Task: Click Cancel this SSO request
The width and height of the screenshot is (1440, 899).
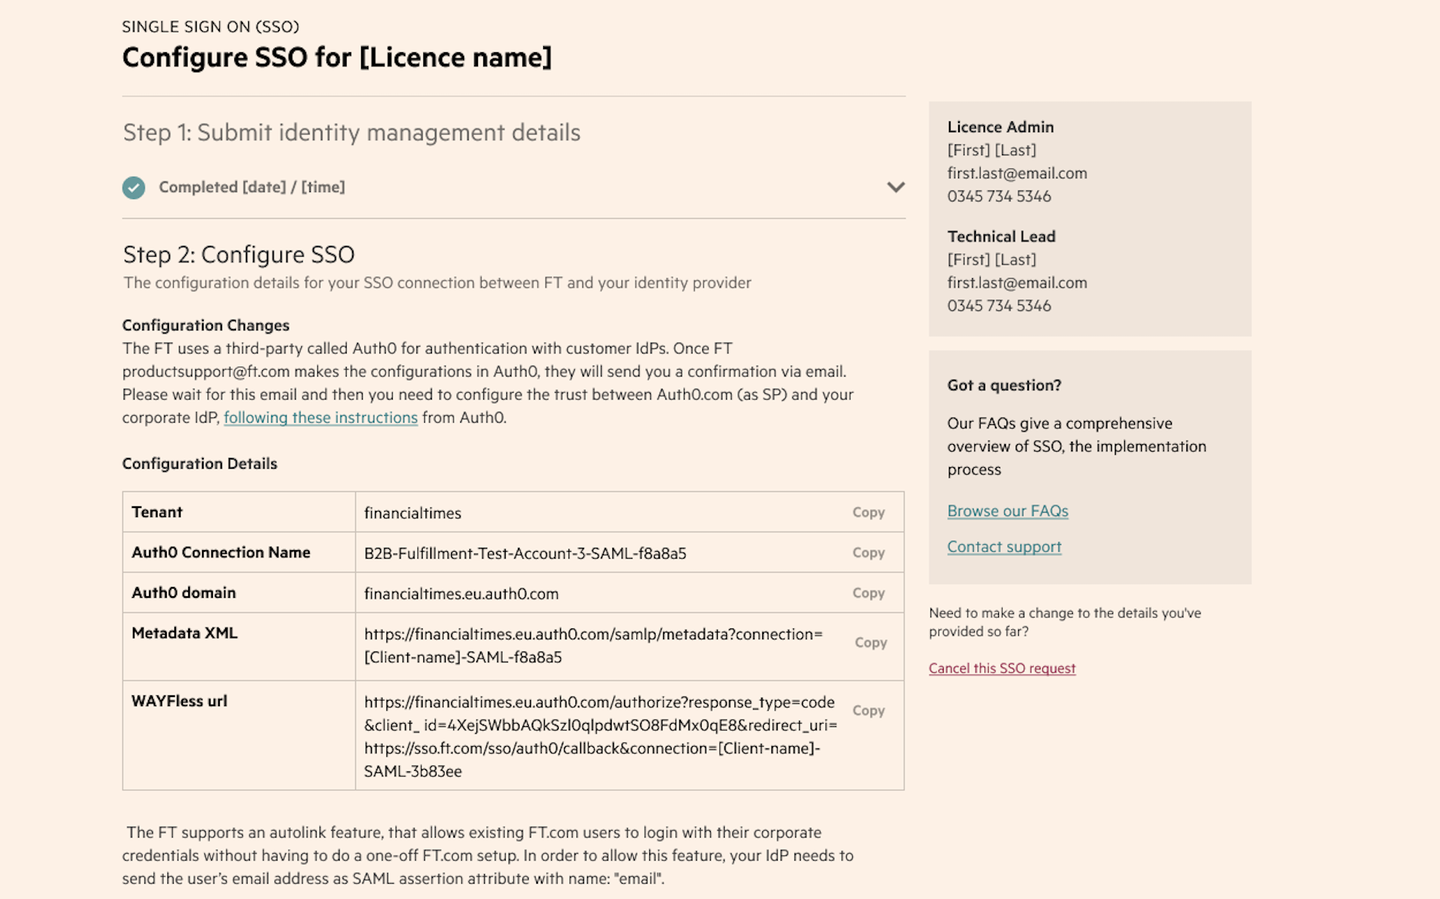Action: 1002,669
